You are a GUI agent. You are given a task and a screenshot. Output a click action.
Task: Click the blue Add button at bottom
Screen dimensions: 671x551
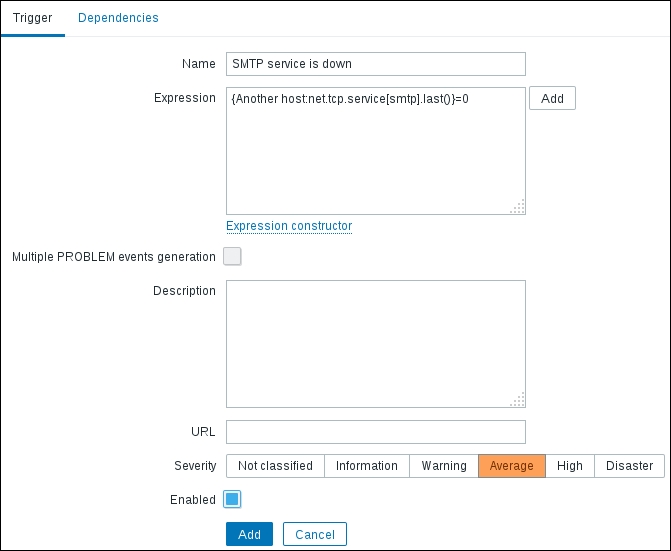pos(249,534)
